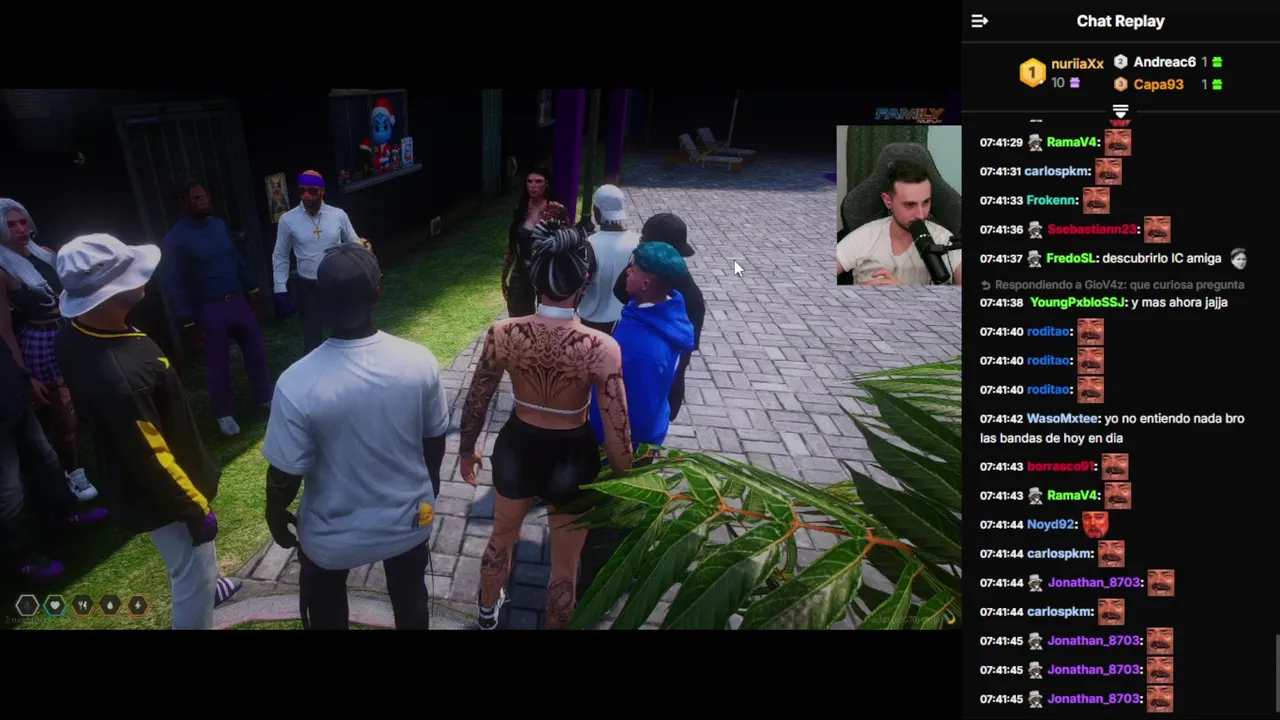Click the bronze rank-three badge by Capa93
This screenshot has width=1280, height=720.
click(1120, 84)
